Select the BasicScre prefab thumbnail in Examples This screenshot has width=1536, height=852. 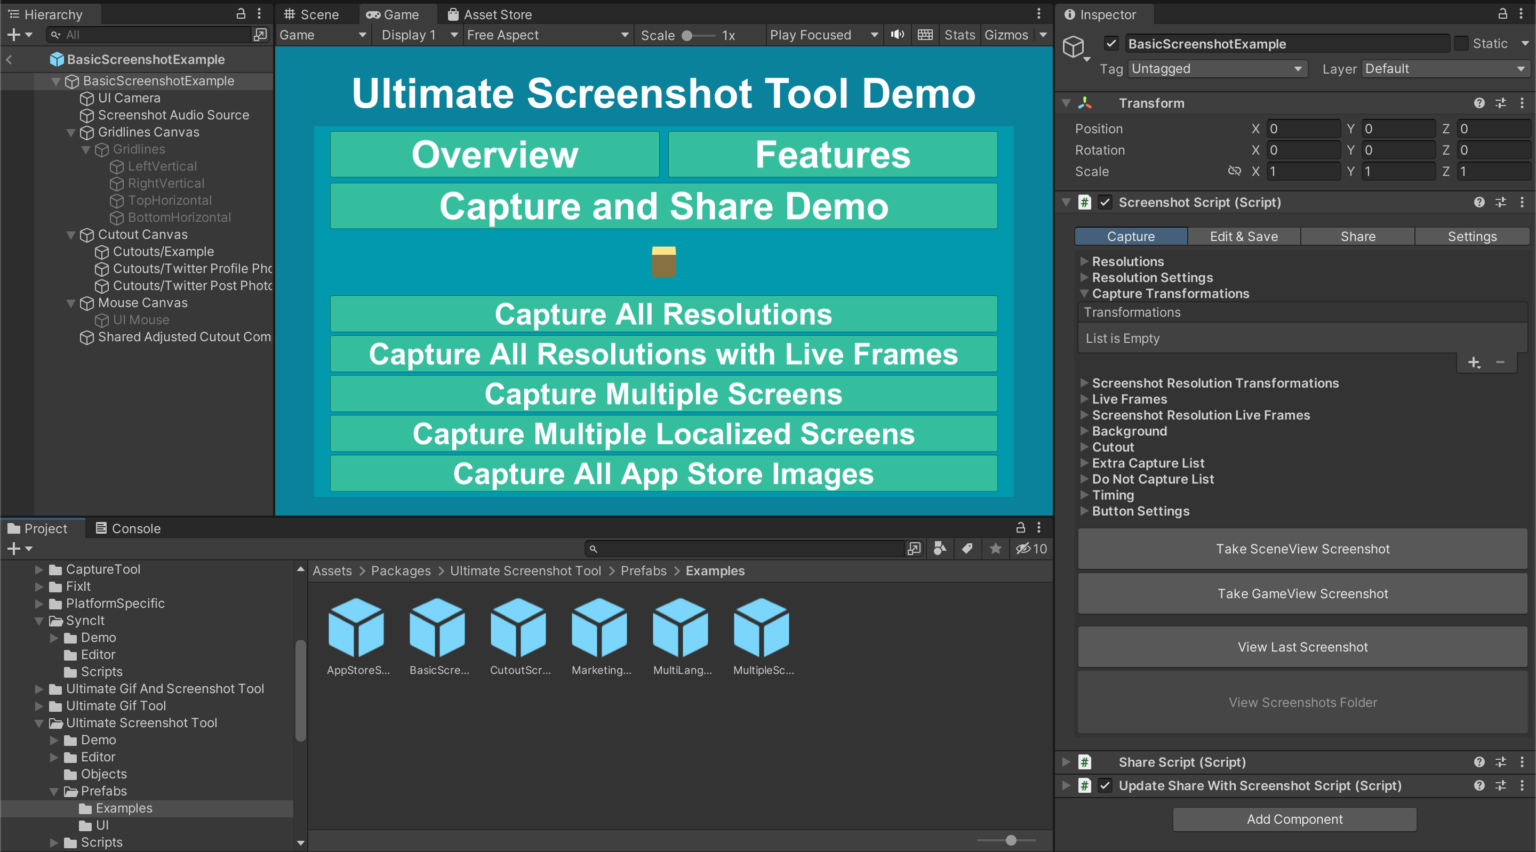[x=438, y=628]
